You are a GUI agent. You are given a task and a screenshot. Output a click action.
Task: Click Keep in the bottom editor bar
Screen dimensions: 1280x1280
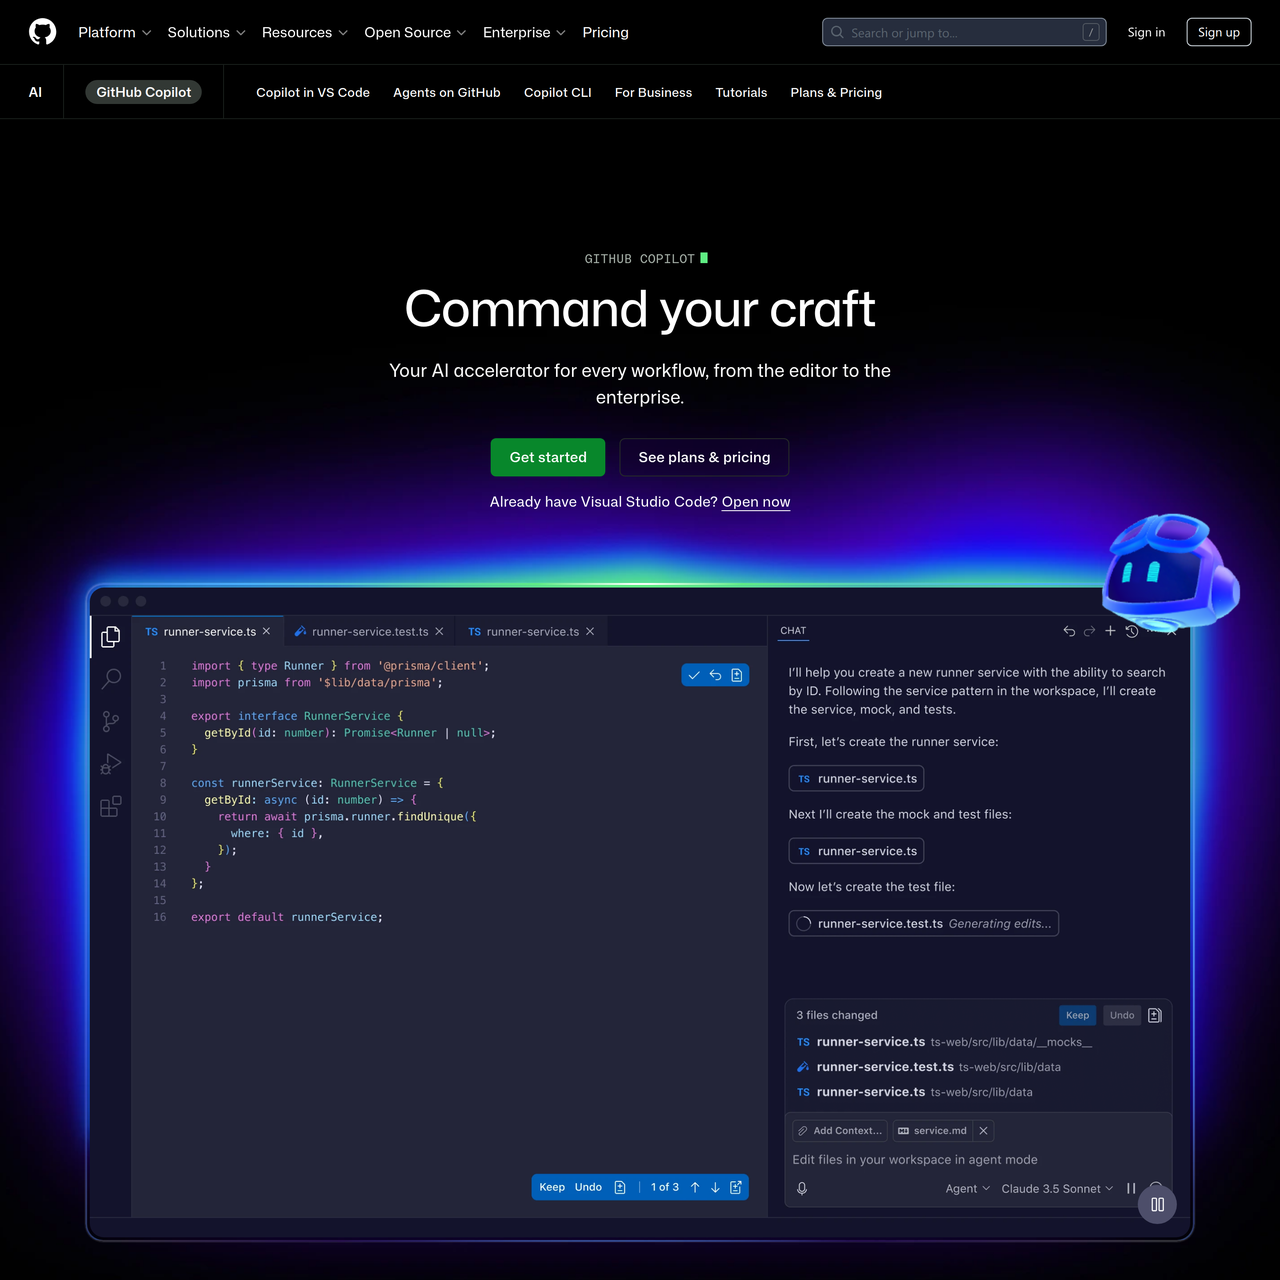pyautogui.click(x=552, y=1187)
